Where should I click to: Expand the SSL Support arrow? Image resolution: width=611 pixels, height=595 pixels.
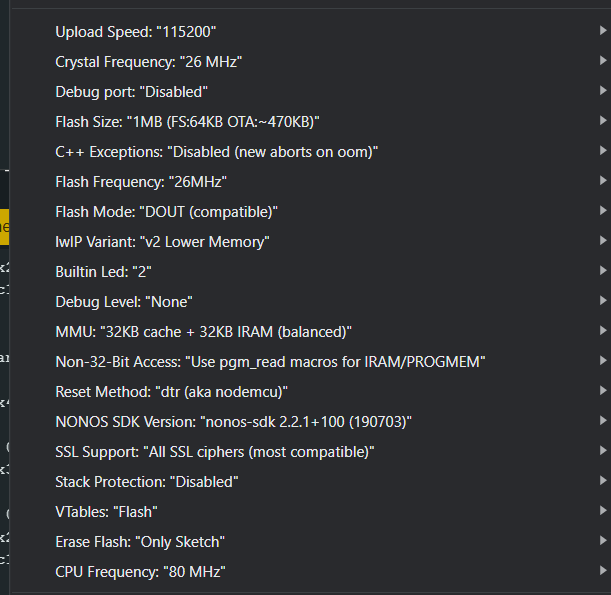[603, 450]
